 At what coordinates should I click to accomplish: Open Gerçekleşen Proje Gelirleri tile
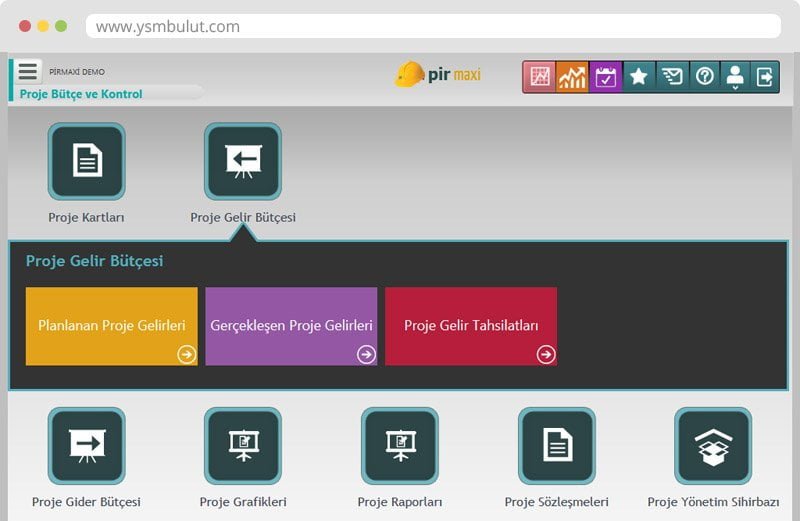point(291,326)
